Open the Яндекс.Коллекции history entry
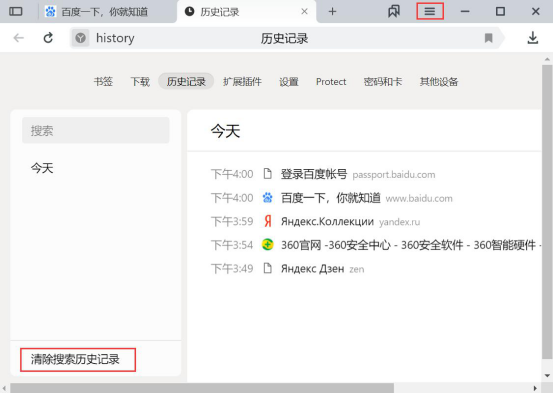553x393 pixels. [x=327, y=222]
